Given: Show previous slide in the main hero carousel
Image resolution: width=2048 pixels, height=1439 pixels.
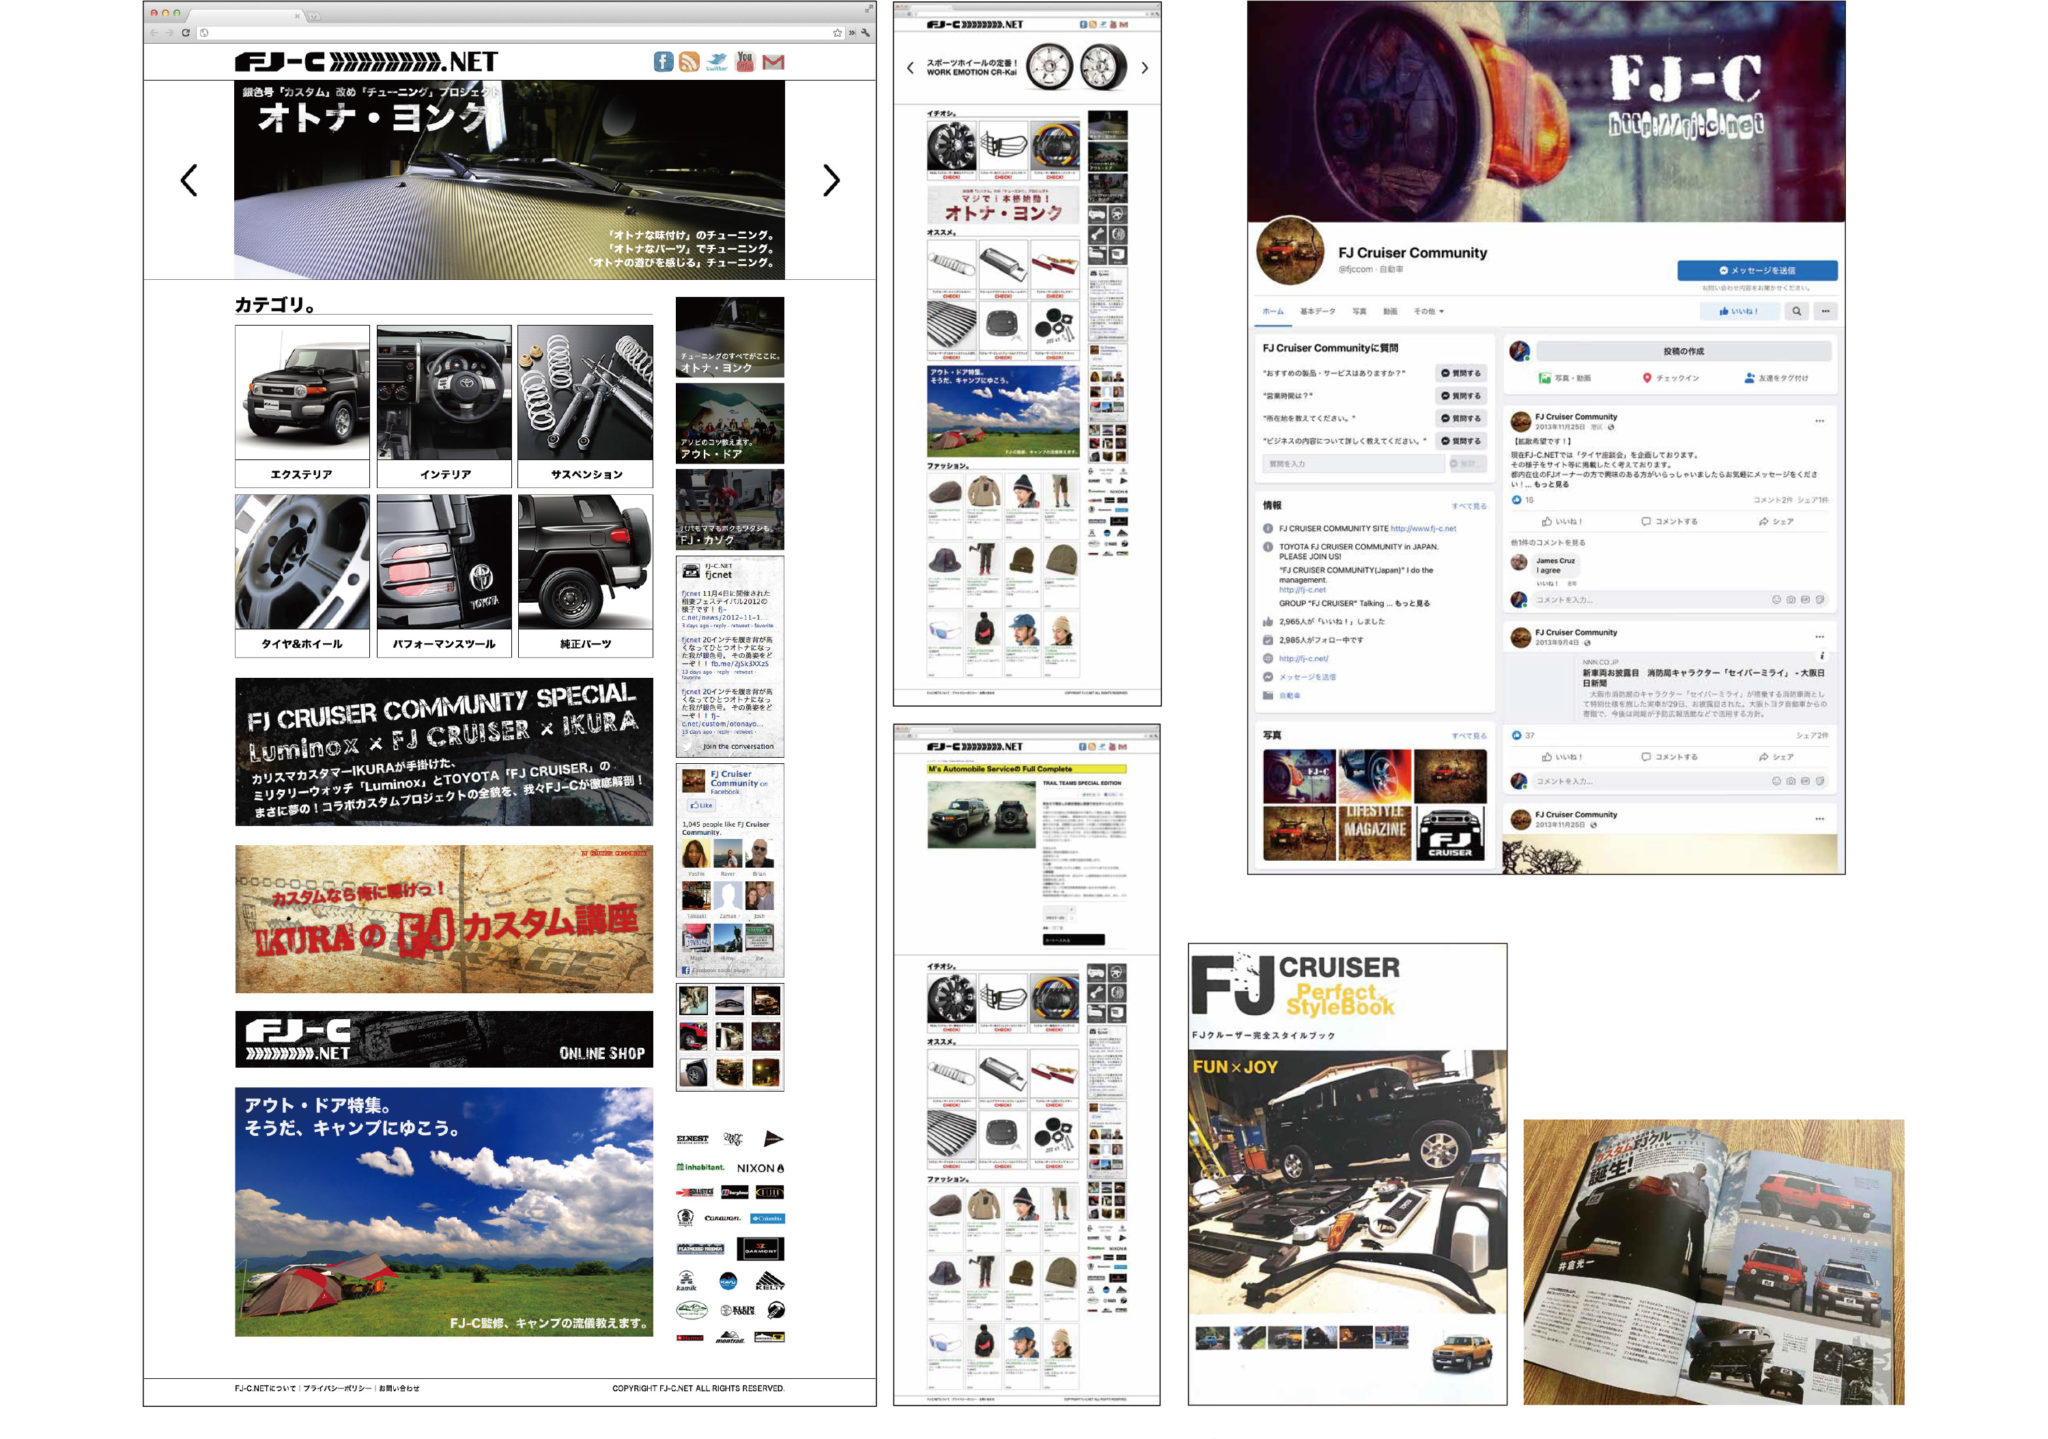Looking at the screenshot, I should click(x=189, y=180).
